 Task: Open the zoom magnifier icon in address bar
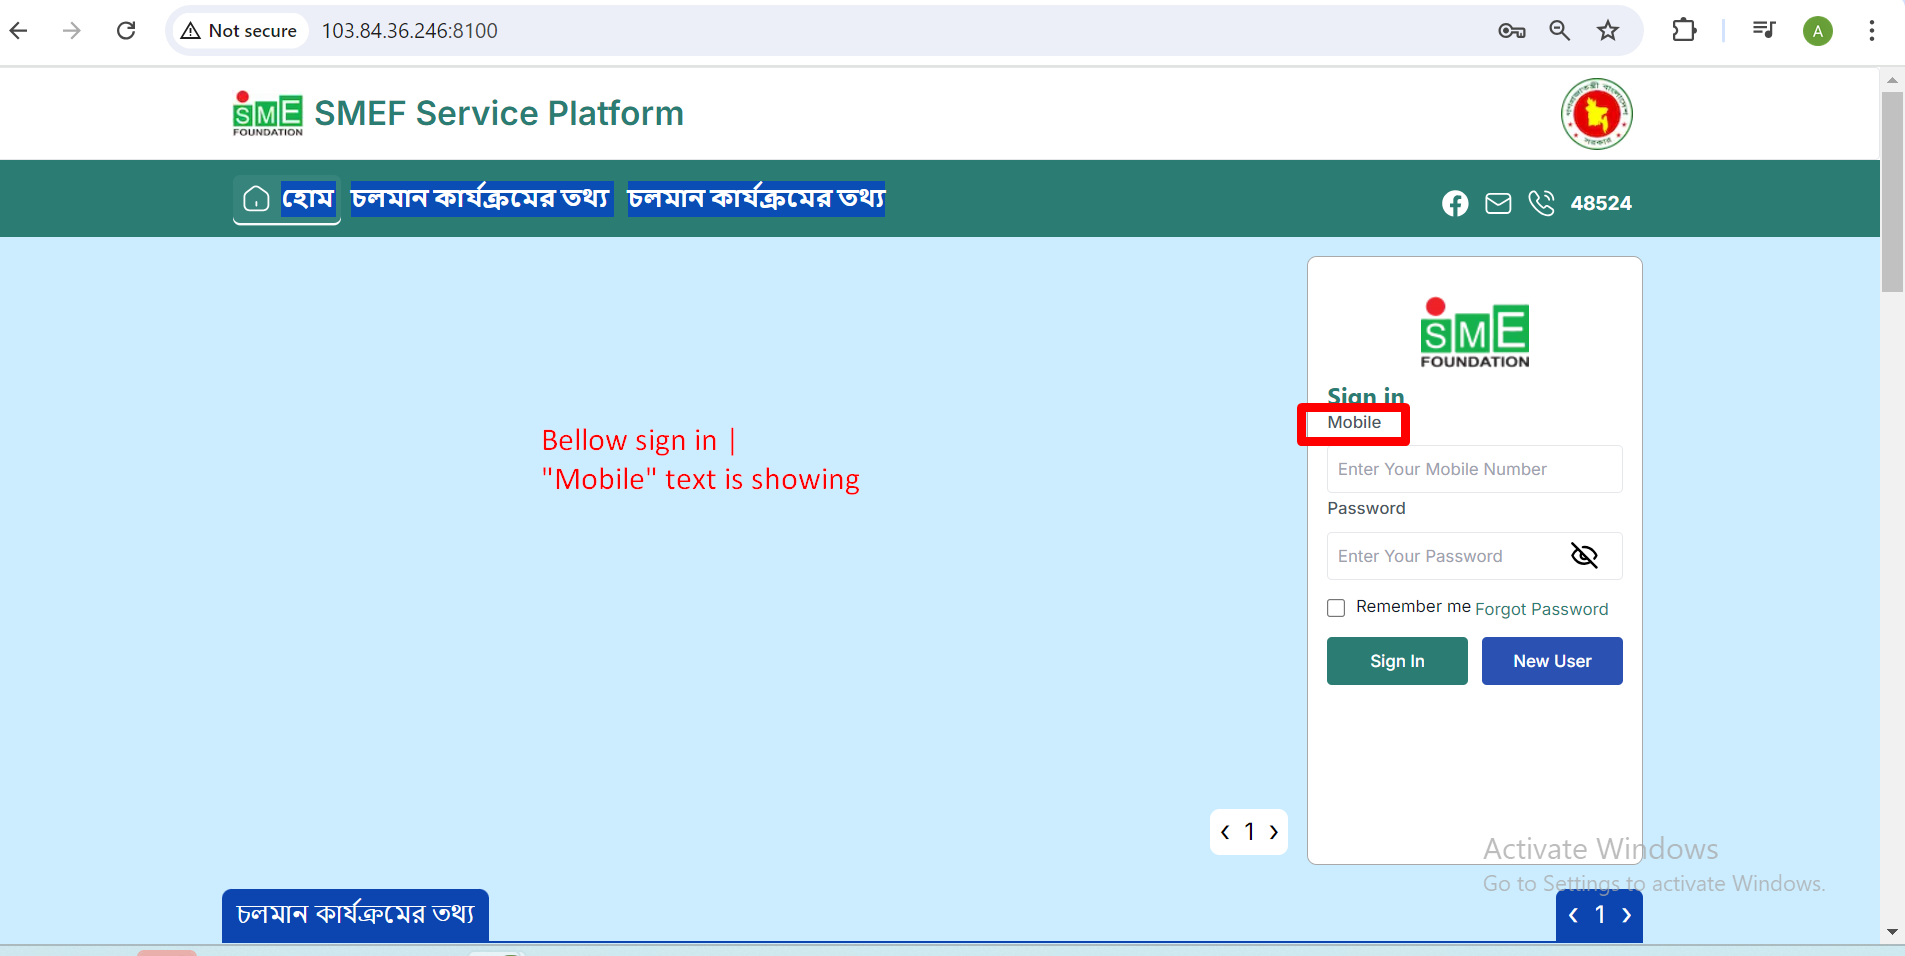point(1559,31)
